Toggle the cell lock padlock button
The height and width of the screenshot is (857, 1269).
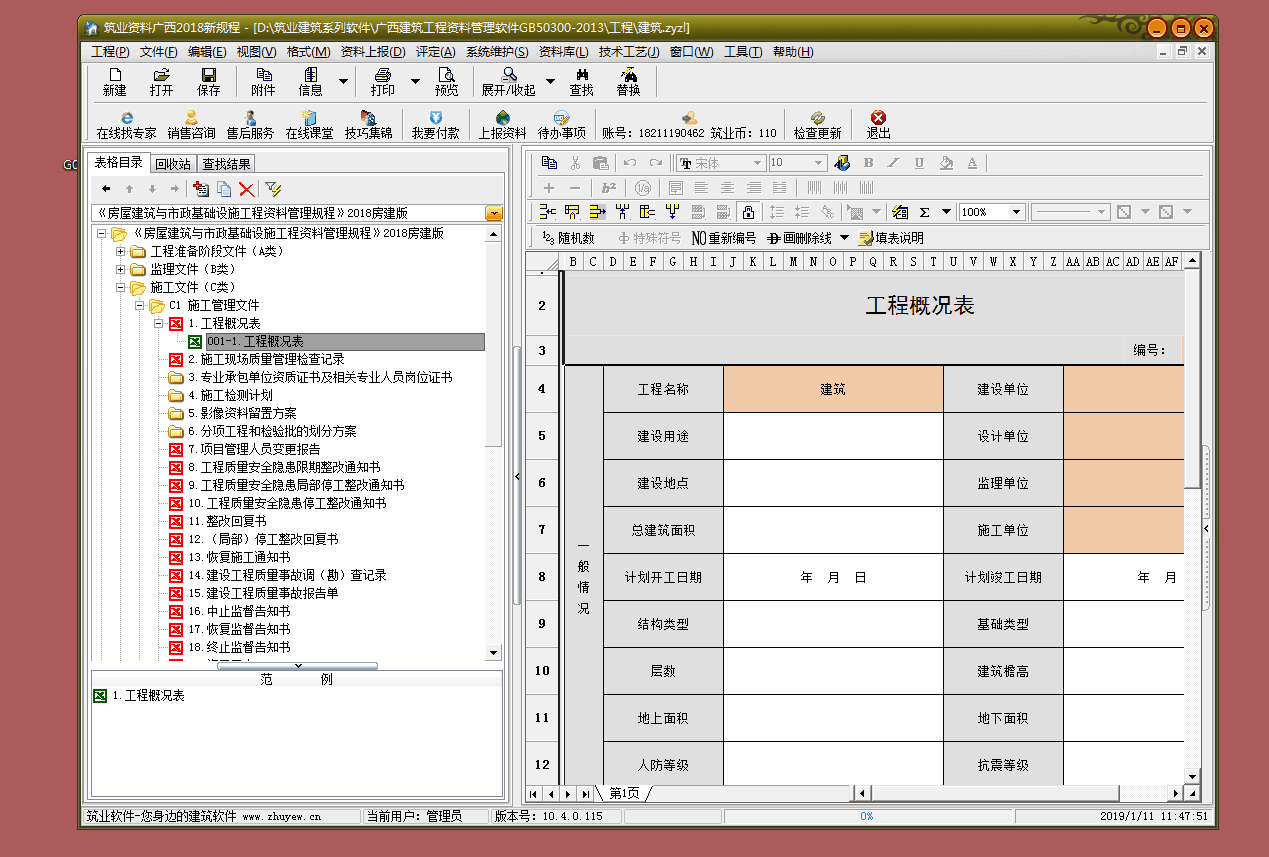747,212
